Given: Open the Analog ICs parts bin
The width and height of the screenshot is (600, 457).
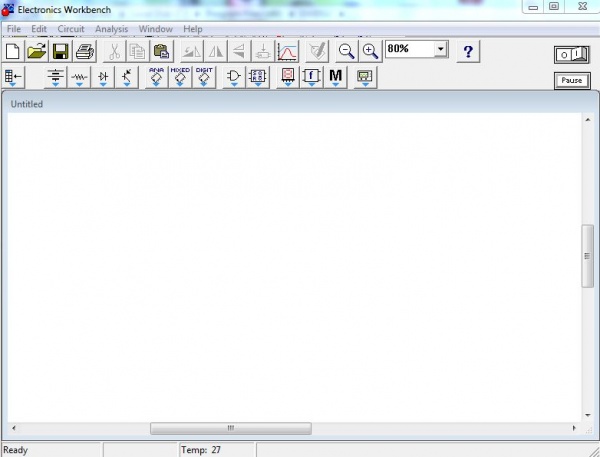Looking at the screenshot, I should coord(156,77).
